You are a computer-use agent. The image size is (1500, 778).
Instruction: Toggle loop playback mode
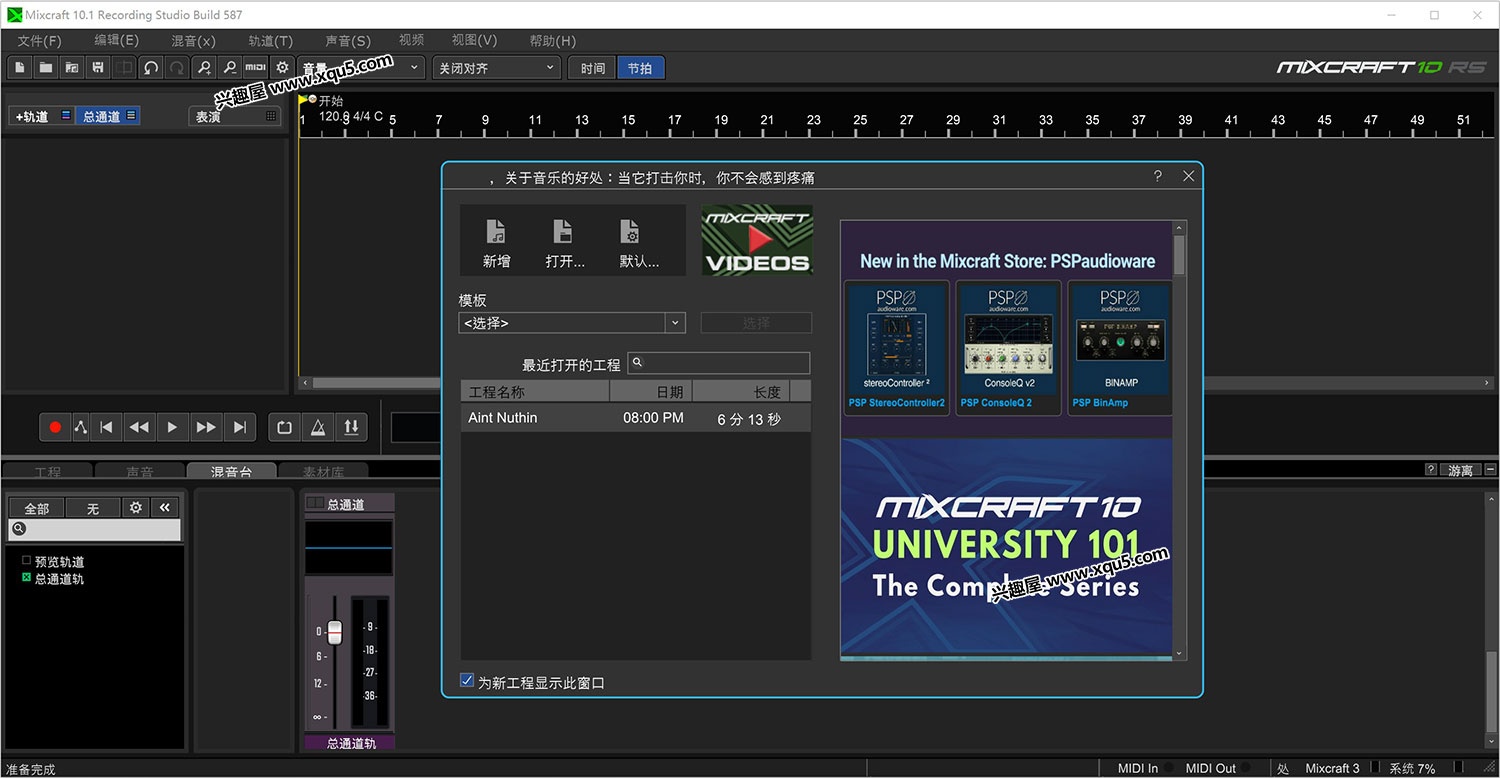tap(284, 427)
